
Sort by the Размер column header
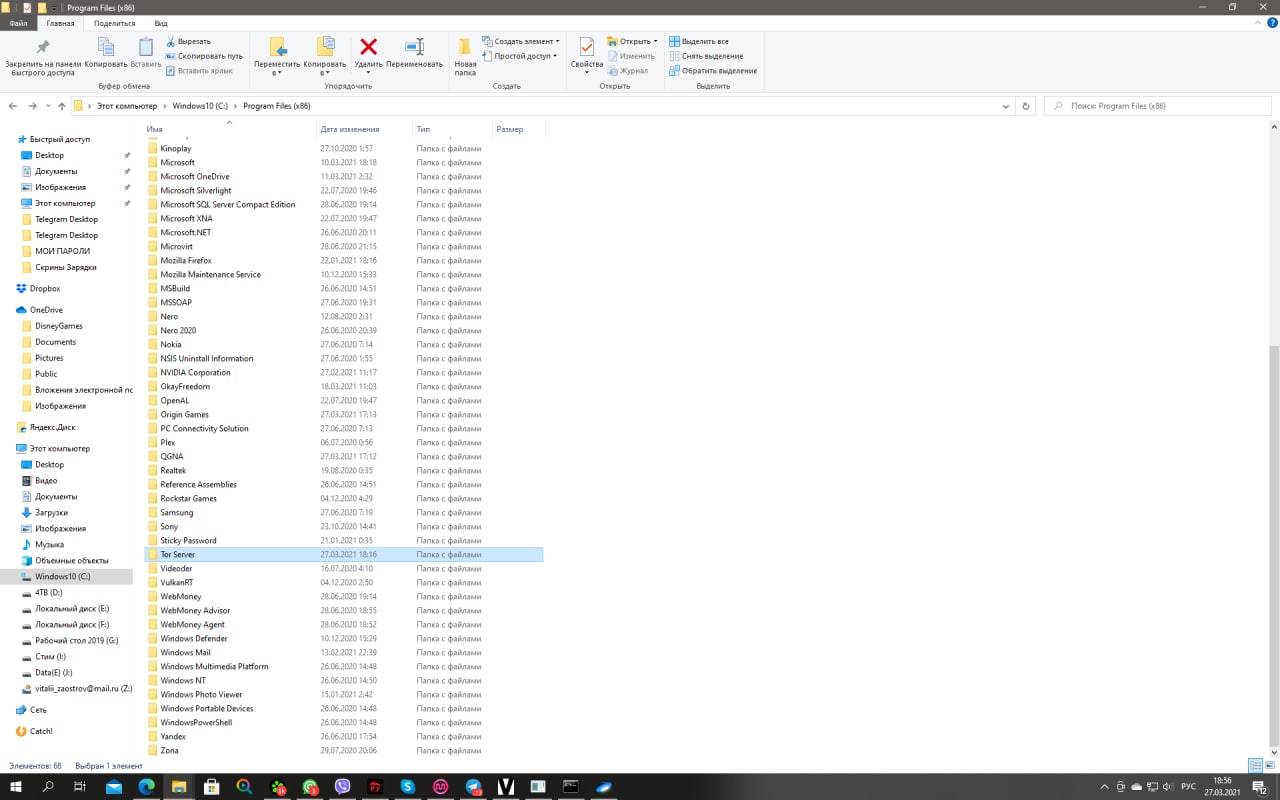517,129
